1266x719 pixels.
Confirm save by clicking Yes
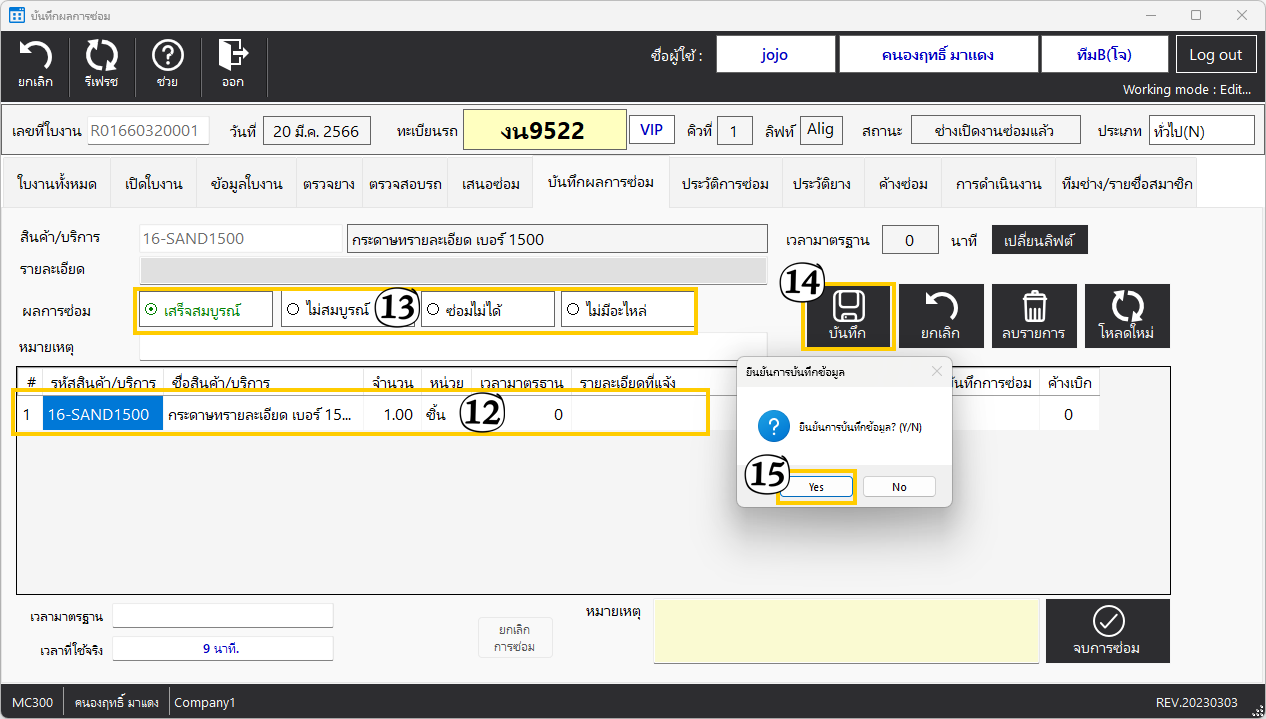(816, 487)
